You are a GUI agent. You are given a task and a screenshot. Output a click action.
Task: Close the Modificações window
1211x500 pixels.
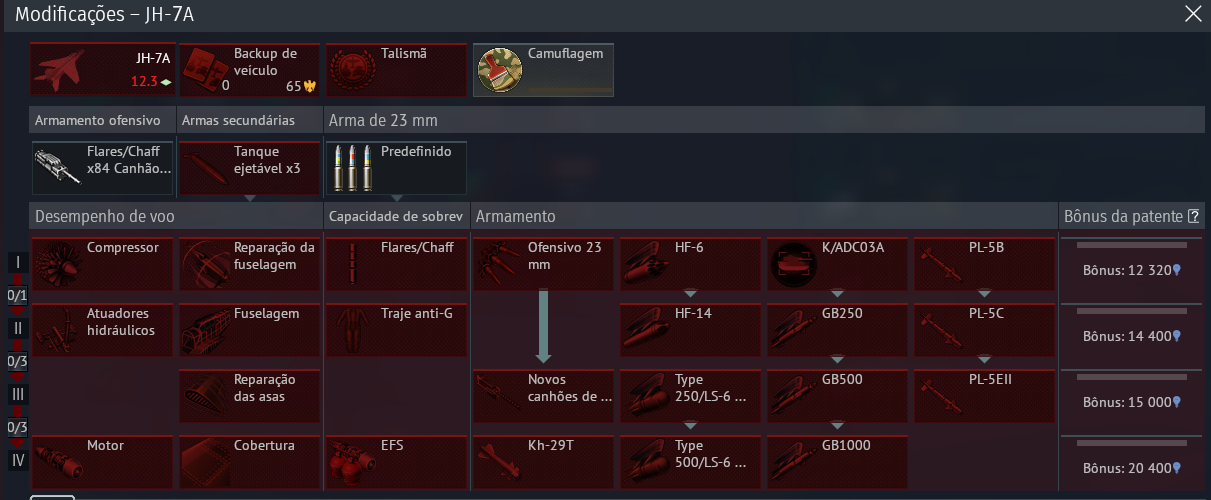click(1192, 14)
